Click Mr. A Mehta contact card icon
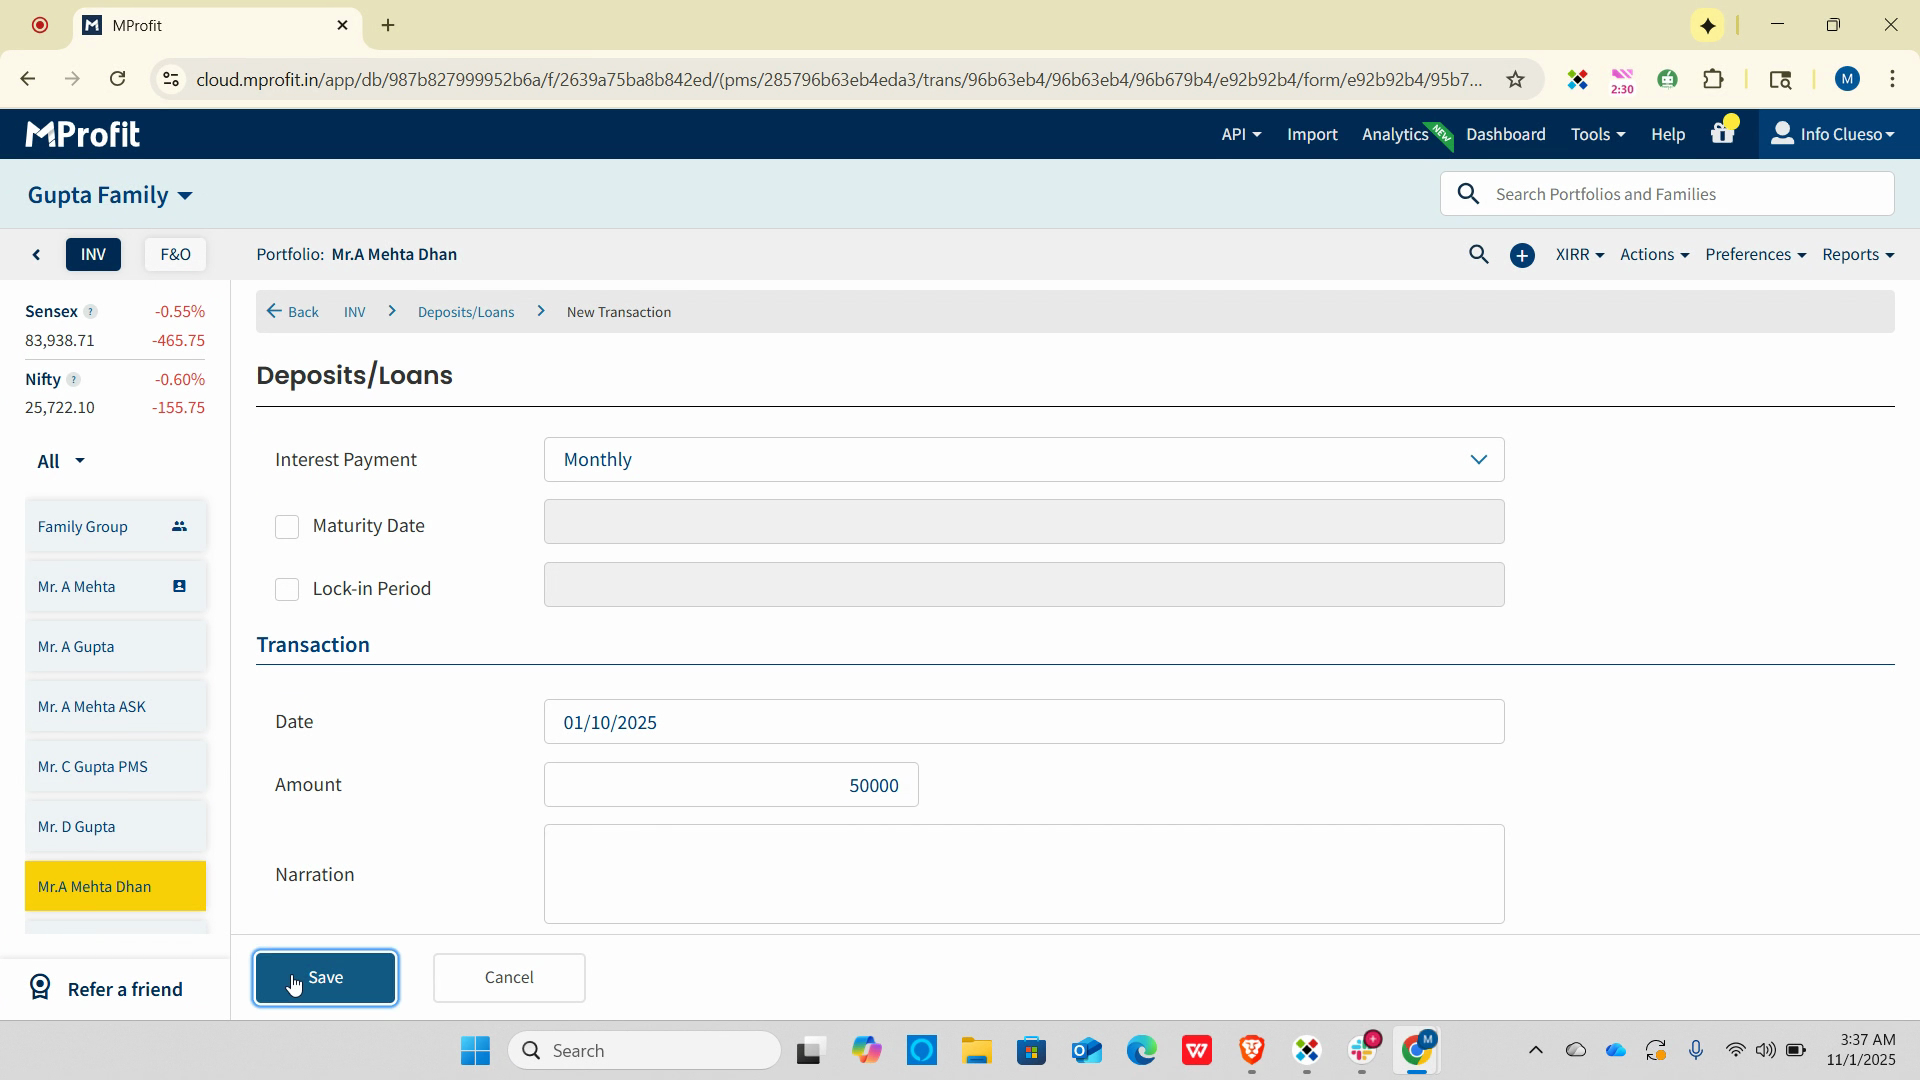 pyautogui.click(x=179, y=587)
